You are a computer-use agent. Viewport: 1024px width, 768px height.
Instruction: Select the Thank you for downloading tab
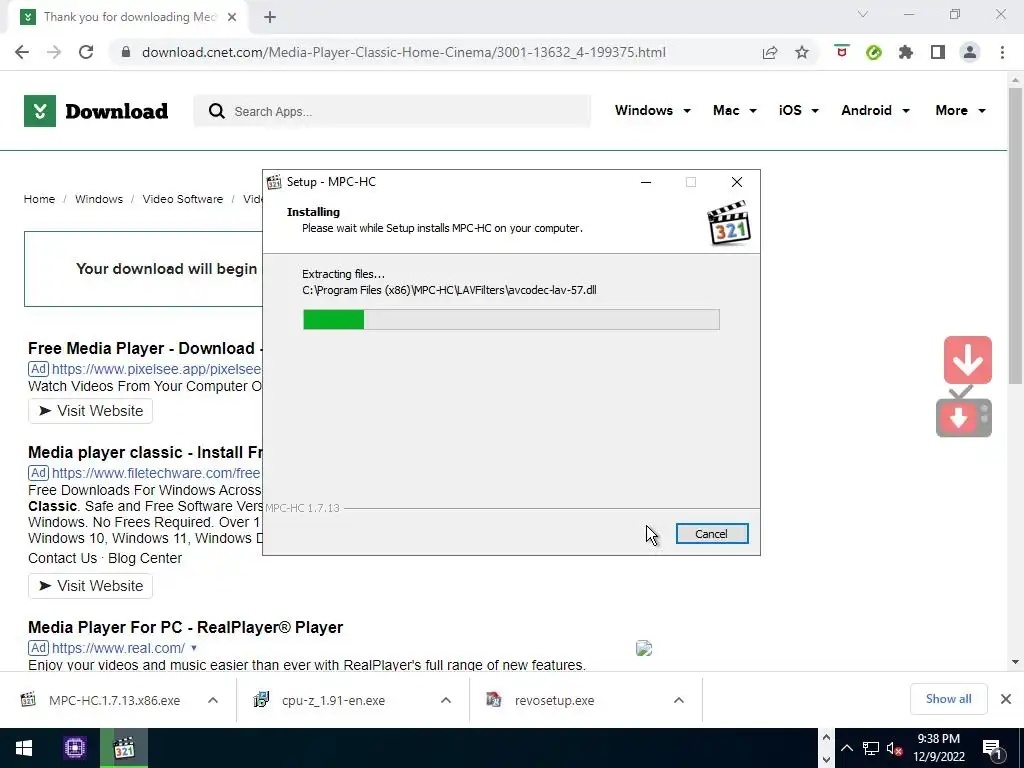(128, 17)
